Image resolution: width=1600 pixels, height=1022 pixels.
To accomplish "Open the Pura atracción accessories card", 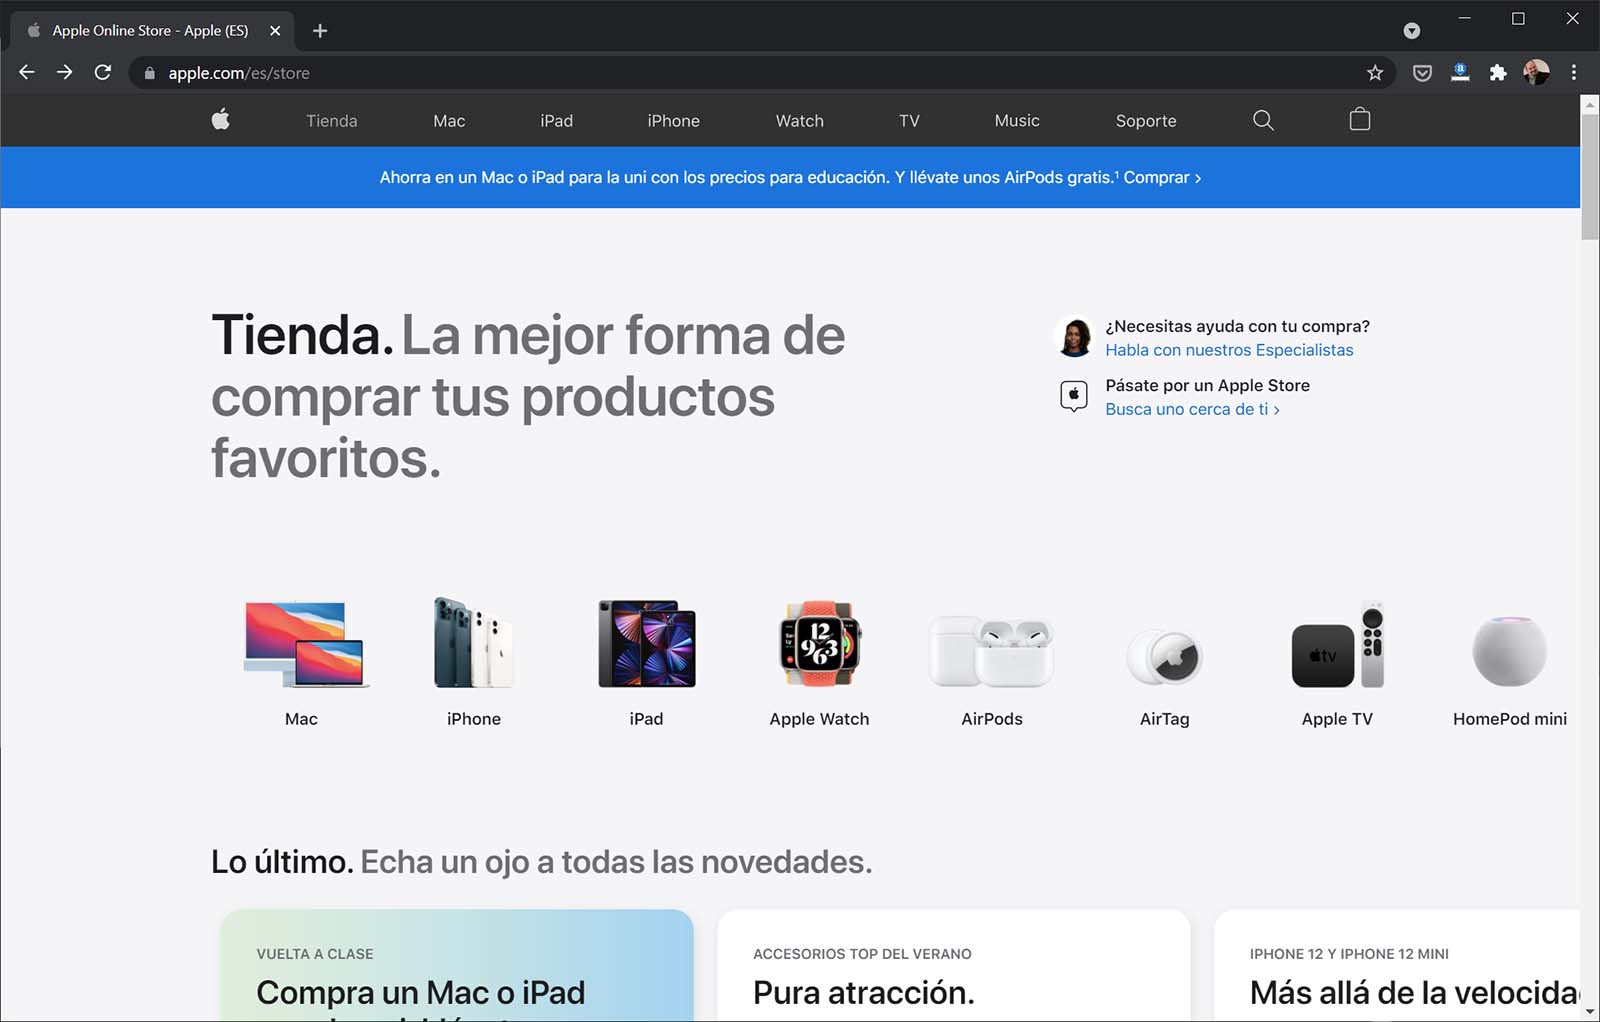I will pyautogui.click(x=954, y=965).
